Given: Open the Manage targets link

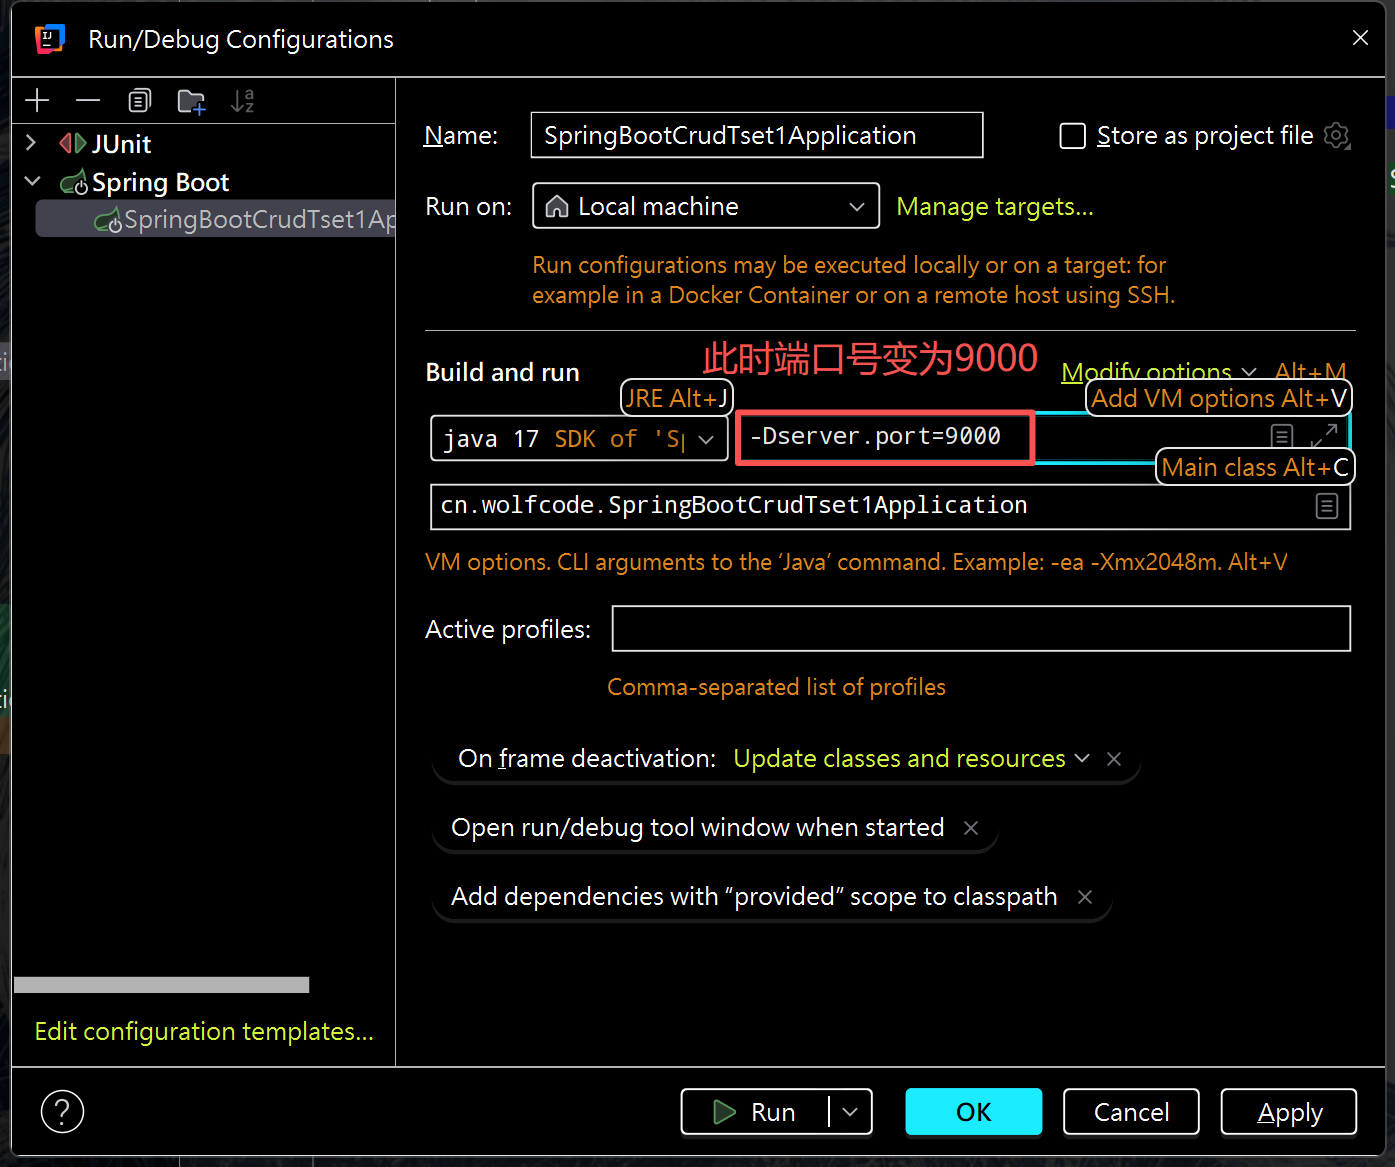Looking at the screenshot, I should (x=994, y=206).
